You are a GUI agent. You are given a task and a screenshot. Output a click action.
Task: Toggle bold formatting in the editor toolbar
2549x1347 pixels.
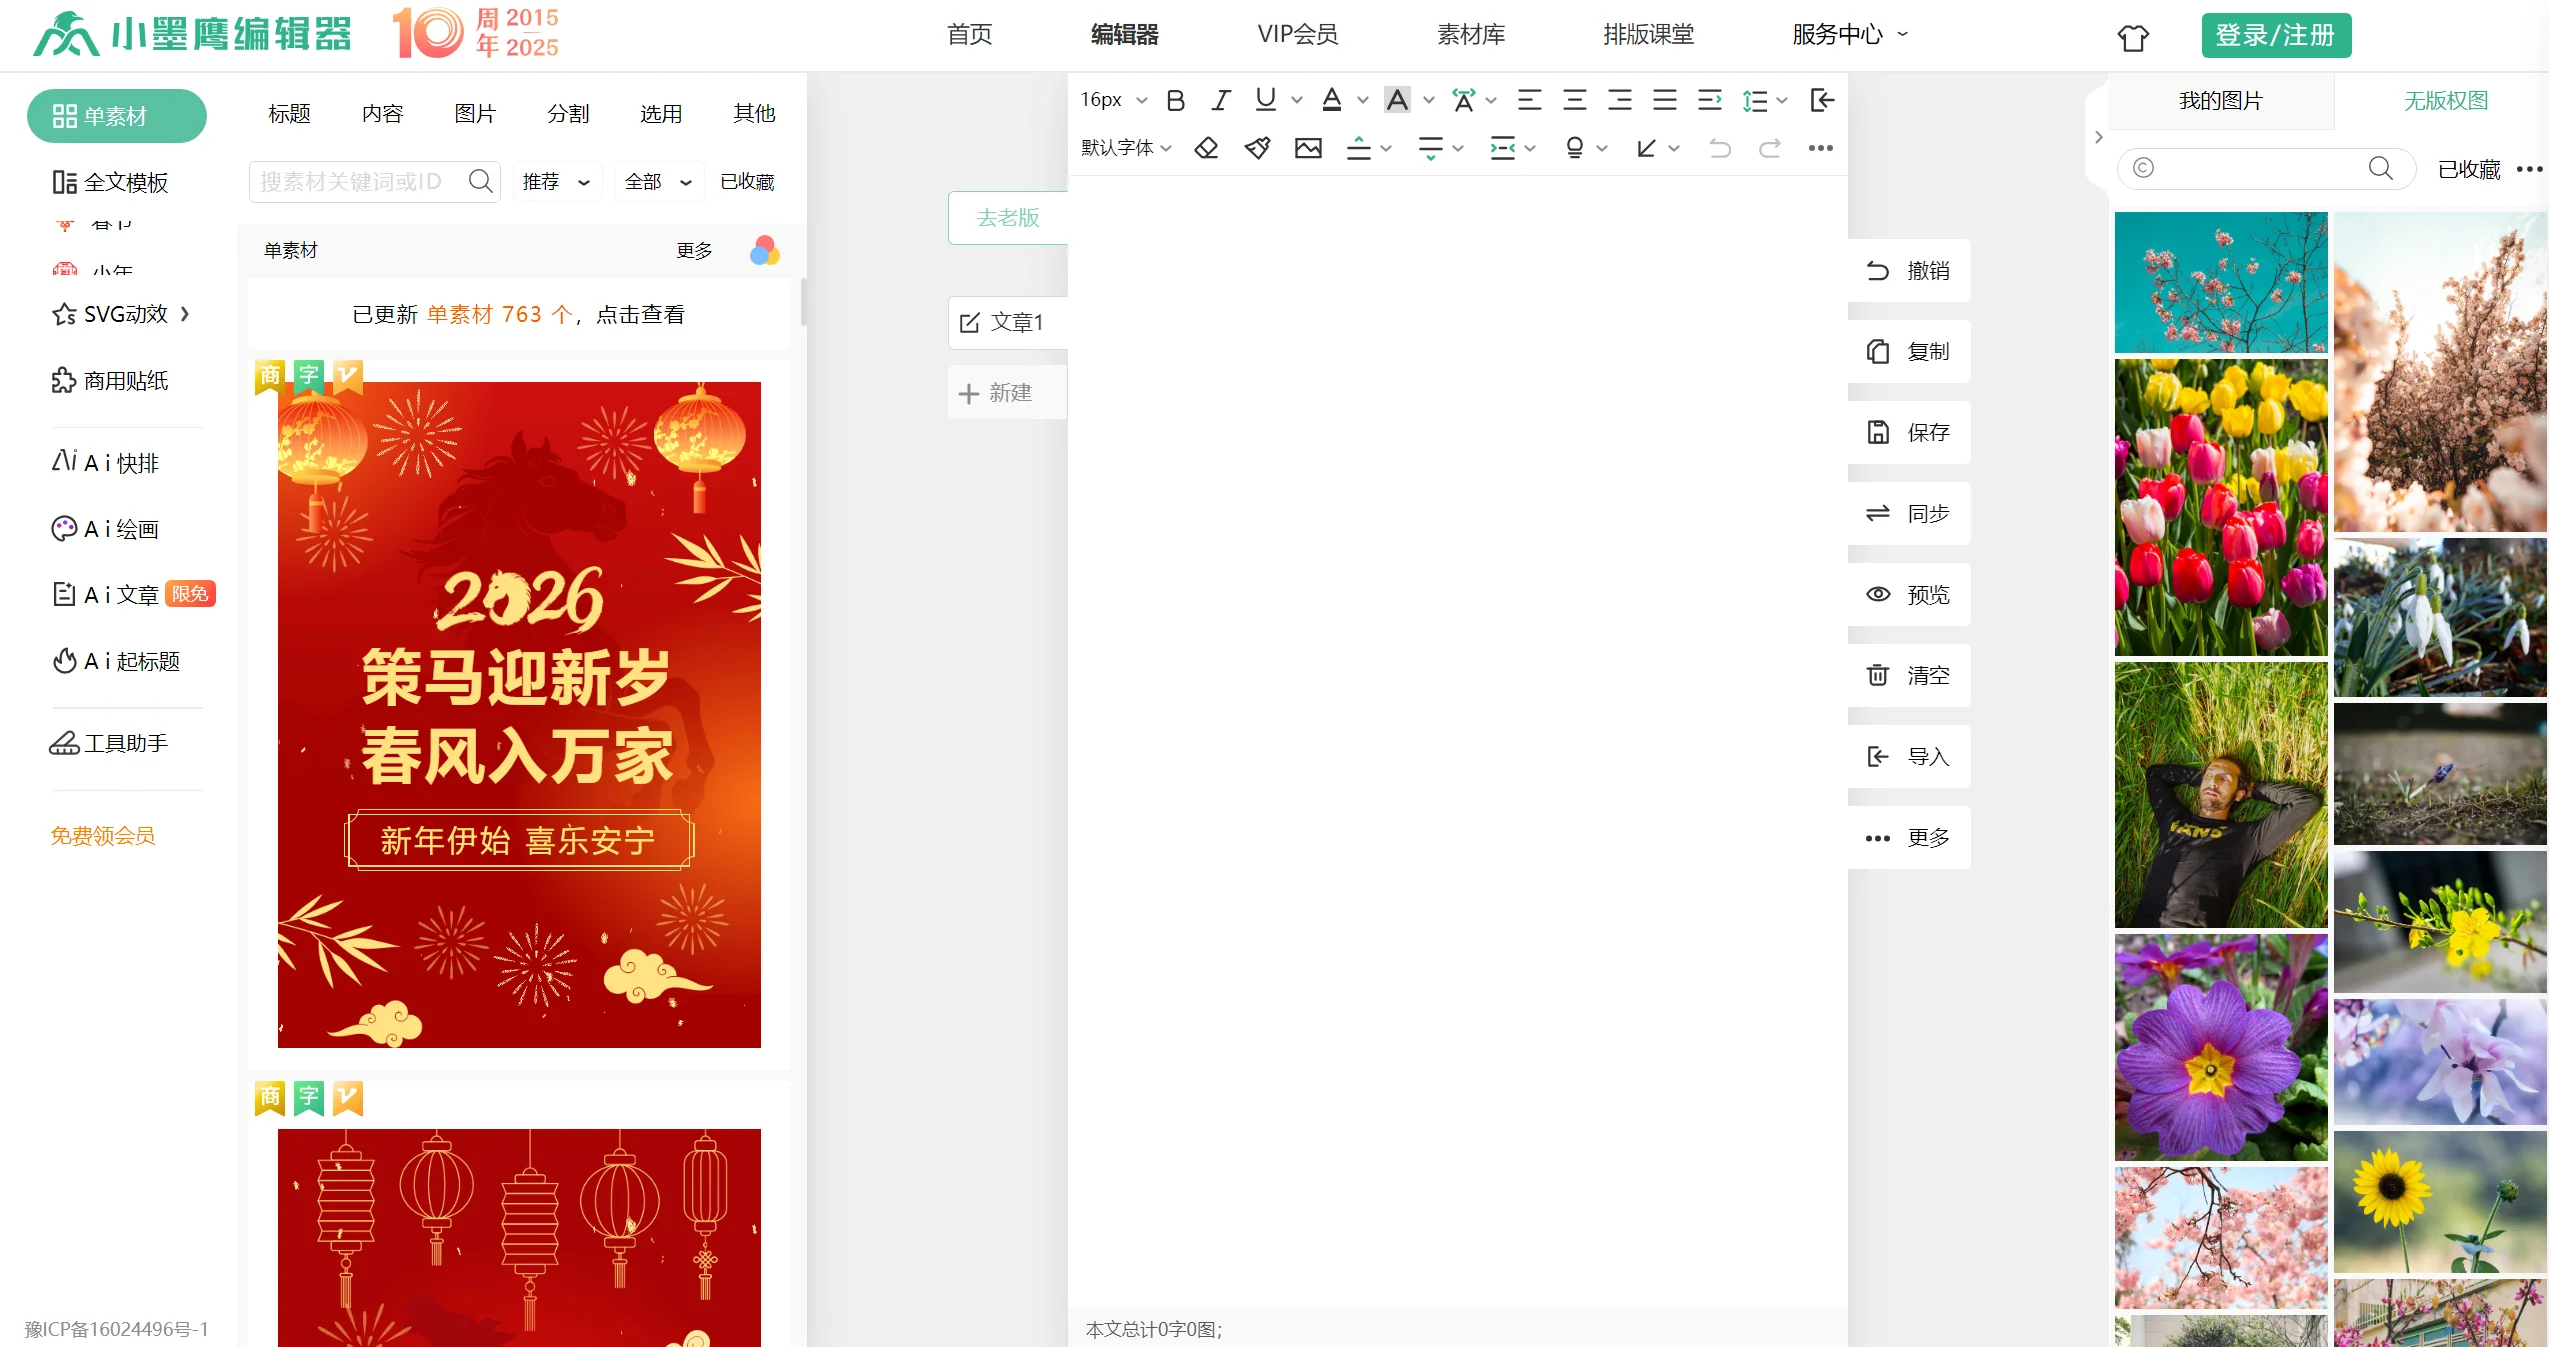click(1175, 99)
